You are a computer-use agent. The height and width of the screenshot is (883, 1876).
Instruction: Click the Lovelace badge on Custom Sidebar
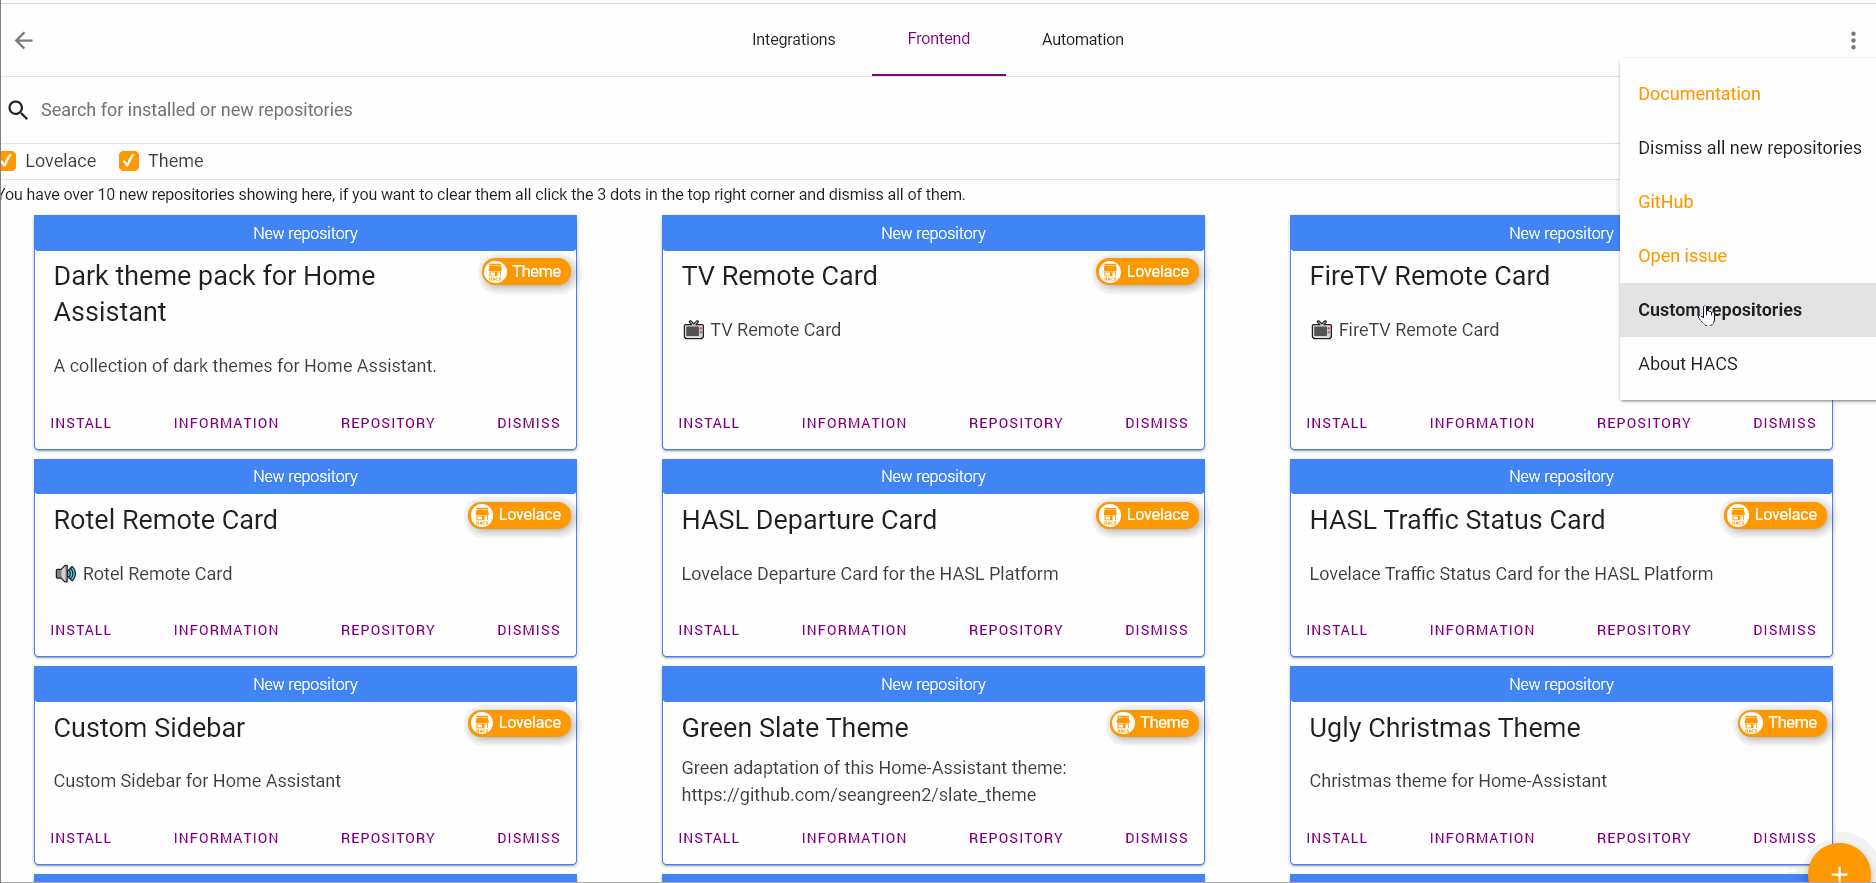518,723
